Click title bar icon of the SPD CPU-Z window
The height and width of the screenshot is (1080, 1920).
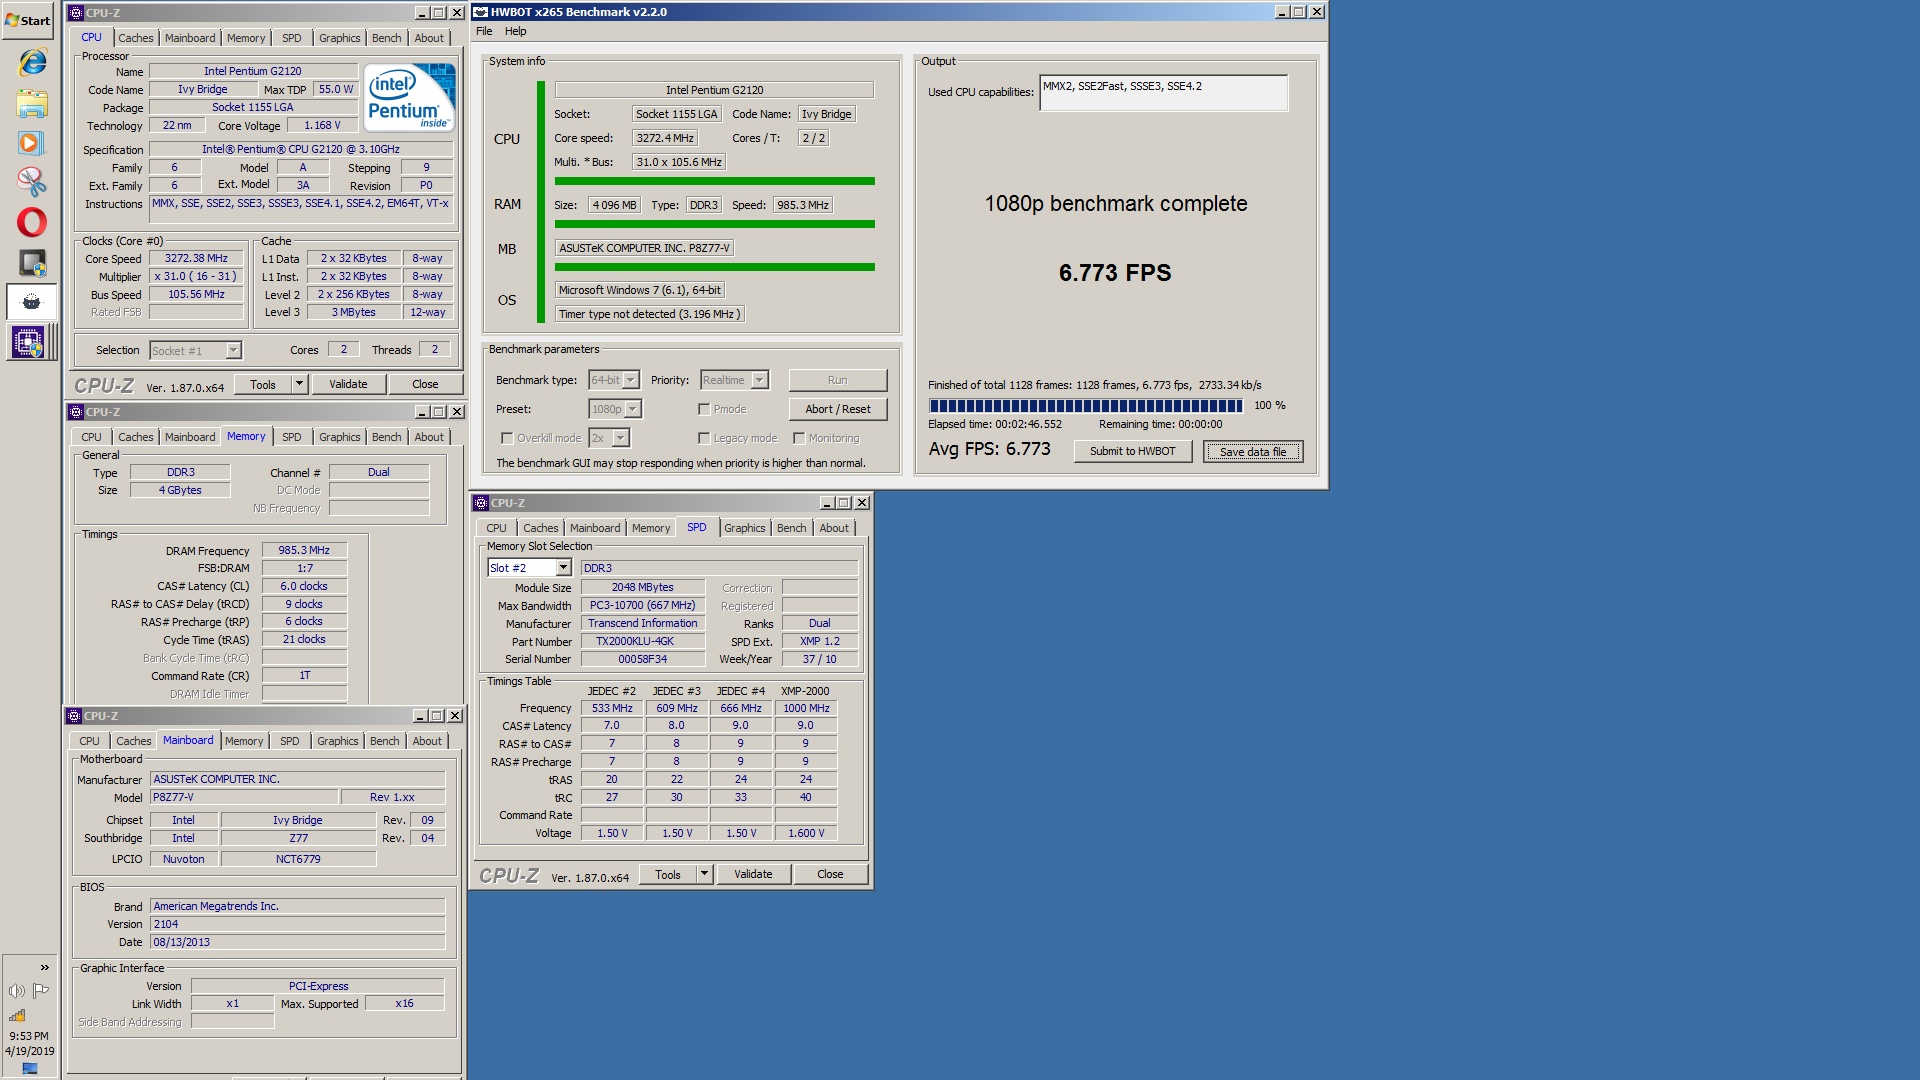point(481,503)
